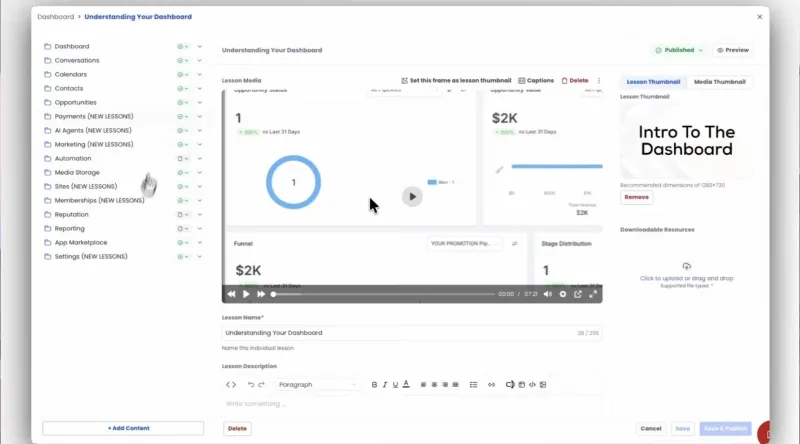Viewport: 800px width, 444px height.
Task: Open Reputation category draft status dropdown
Action: click(x=183, y=215)
